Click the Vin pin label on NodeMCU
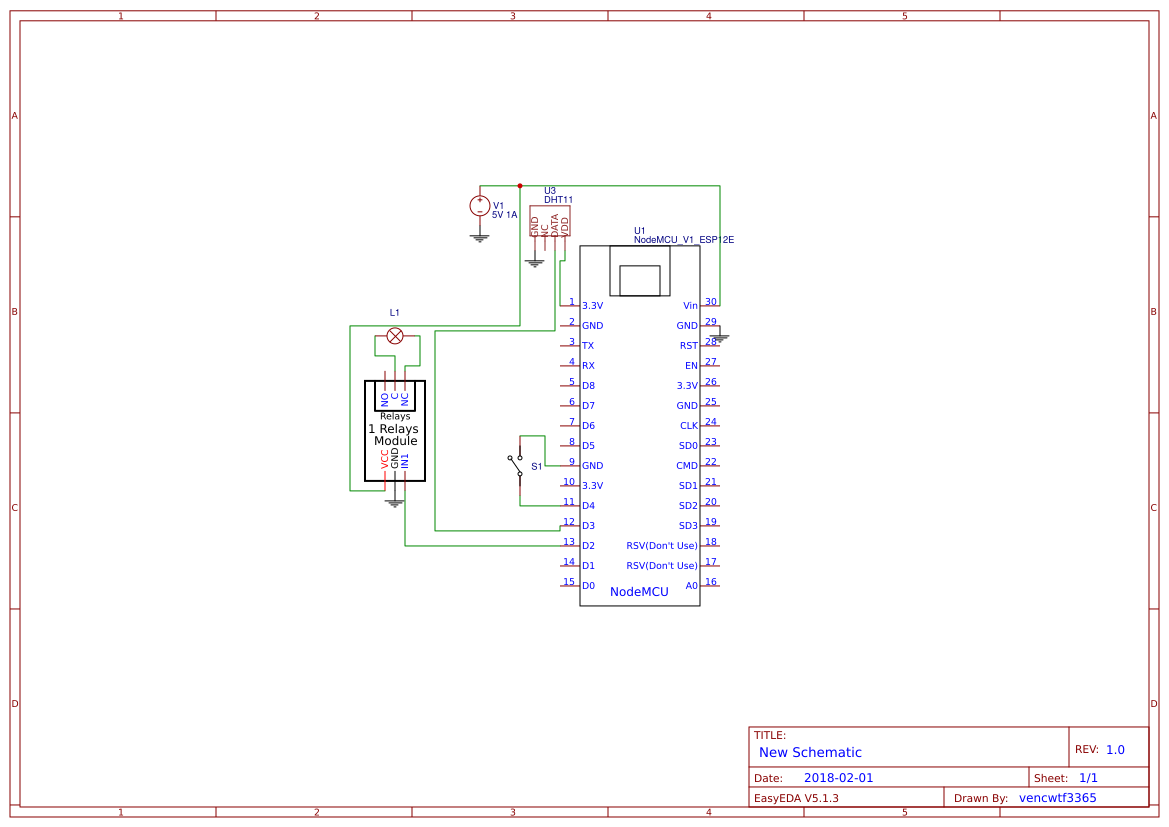 690,306
